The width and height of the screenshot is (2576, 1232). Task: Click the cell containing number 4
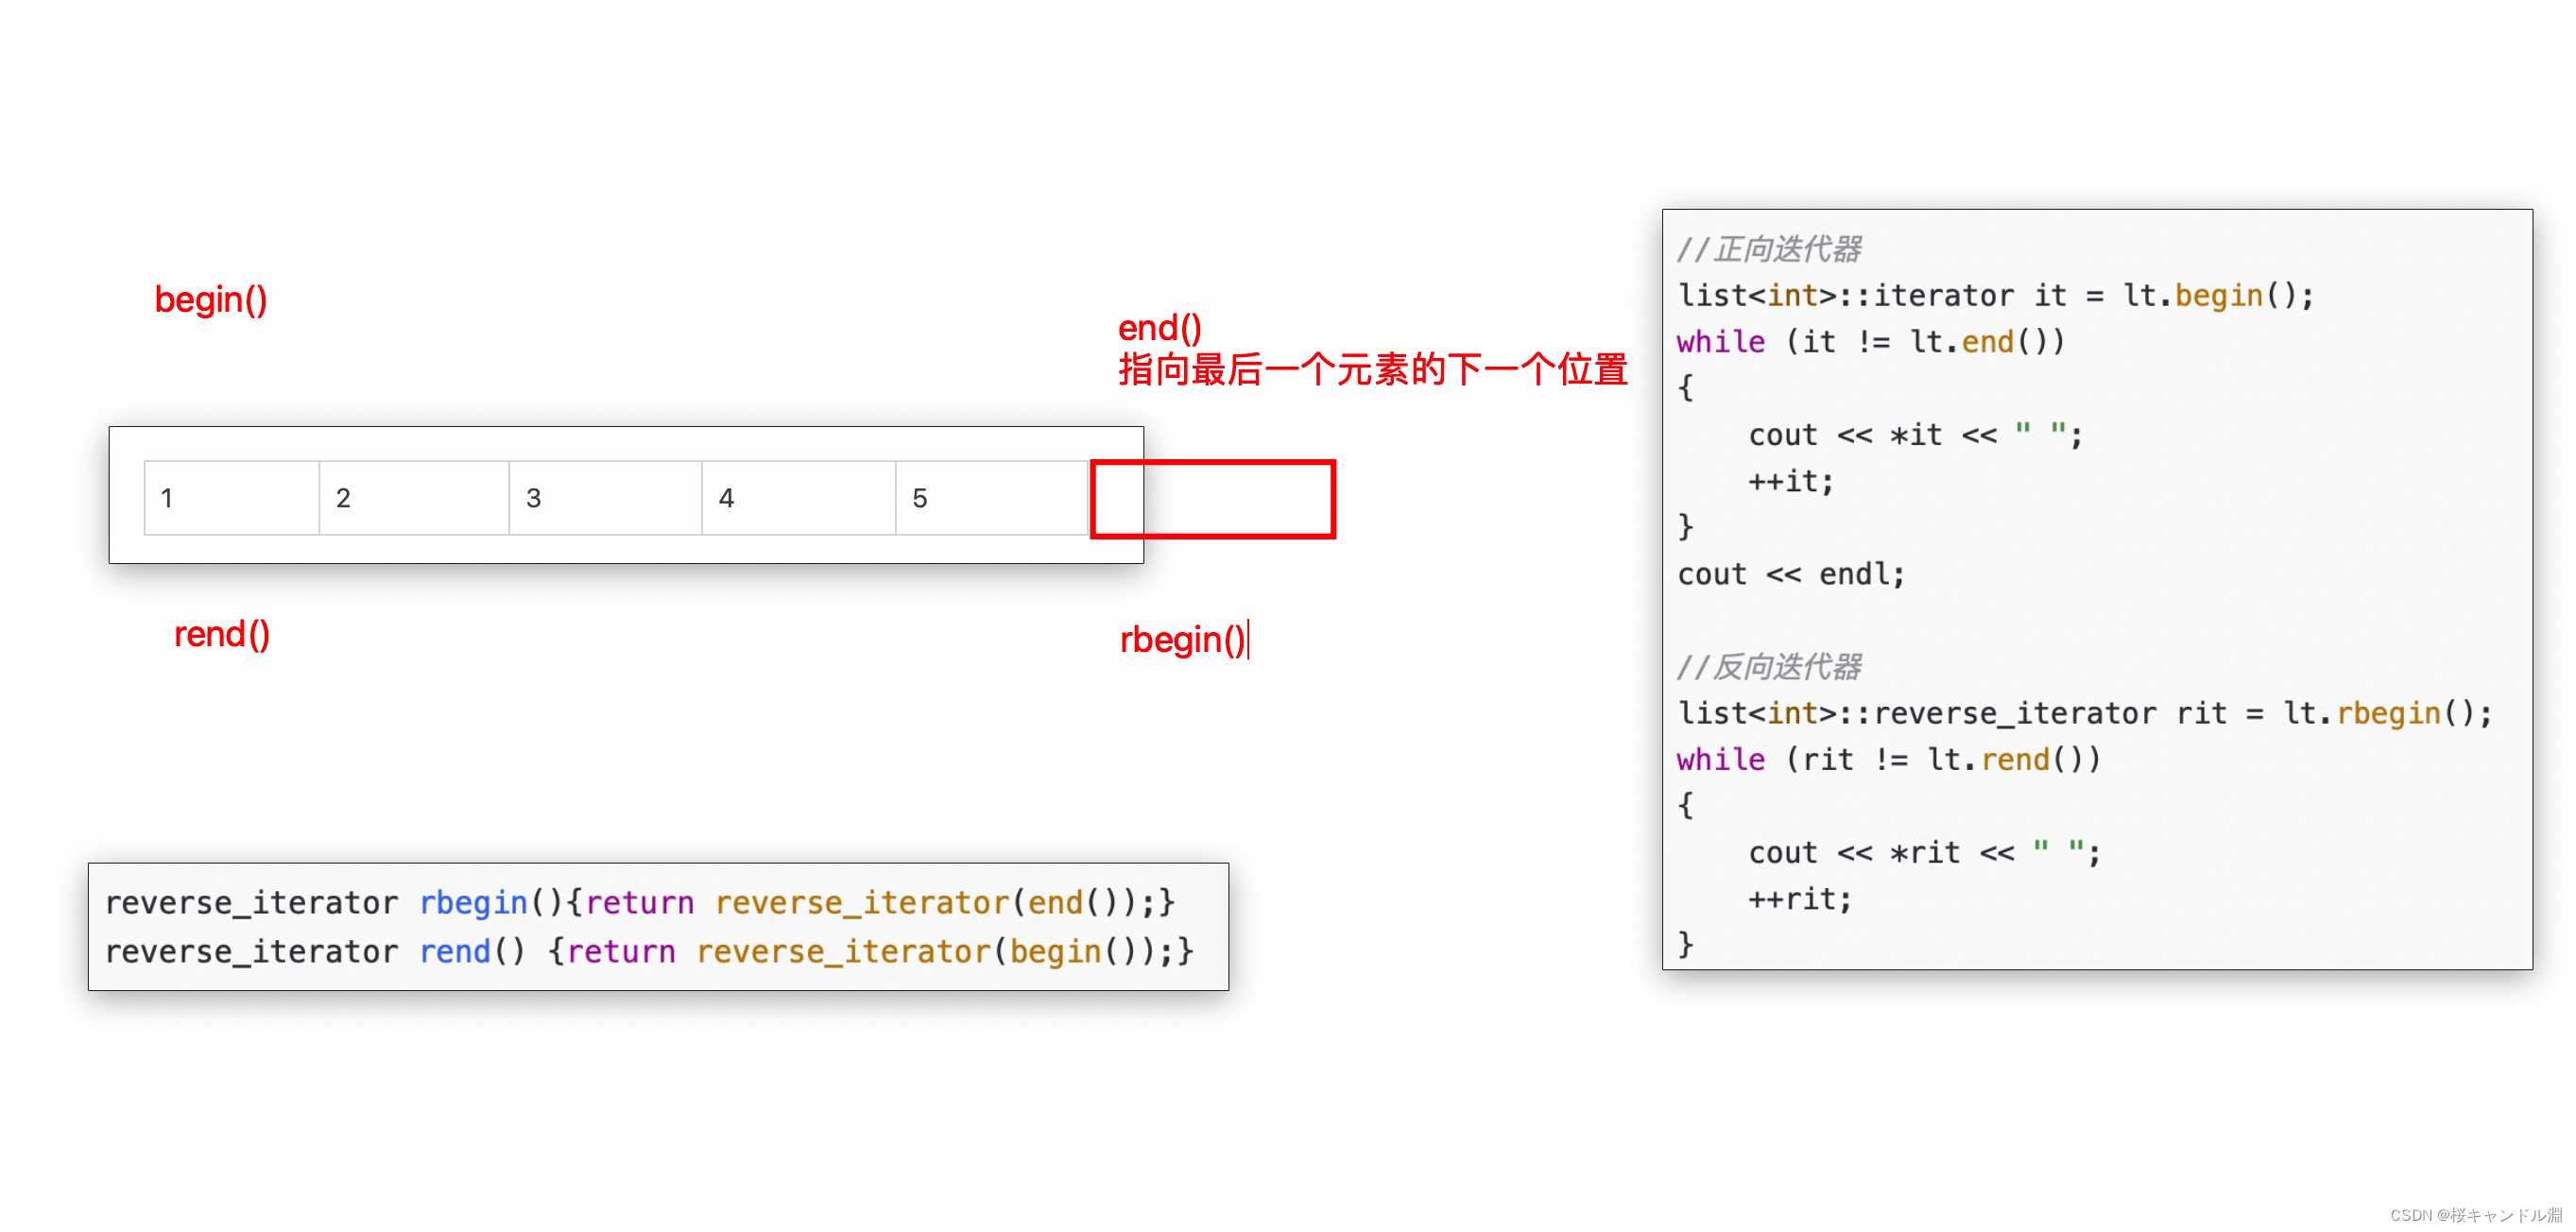(x=799, y=498)
